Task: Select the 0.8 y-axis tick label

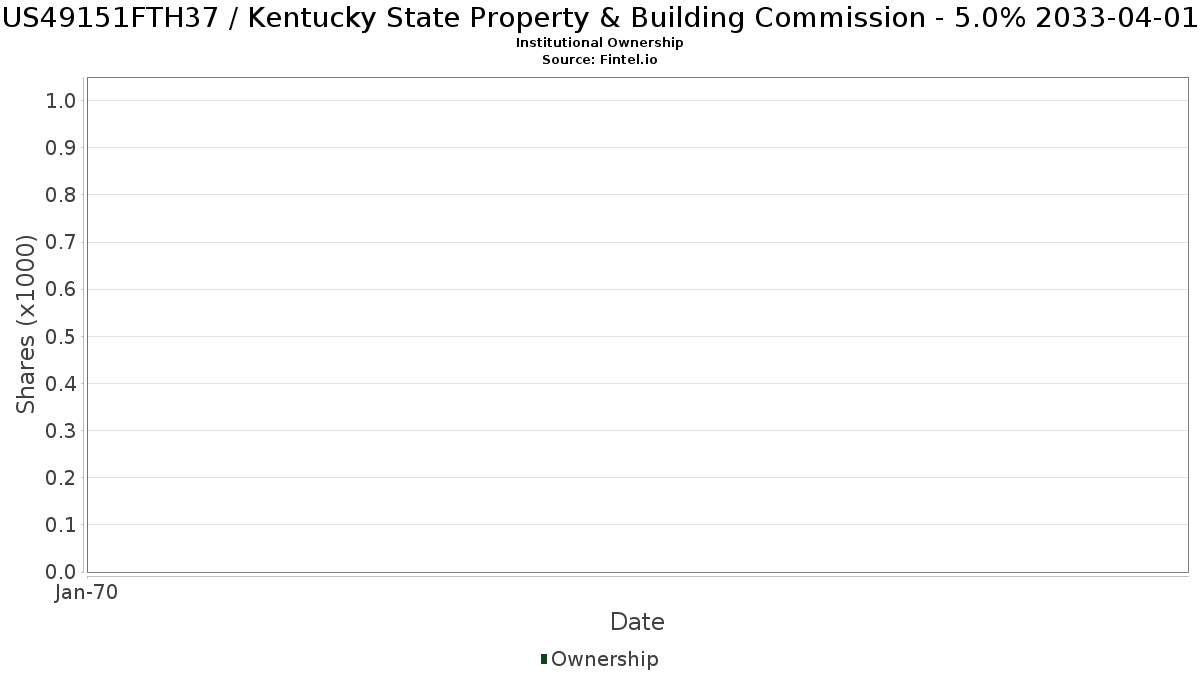Action: coord(61,195)
